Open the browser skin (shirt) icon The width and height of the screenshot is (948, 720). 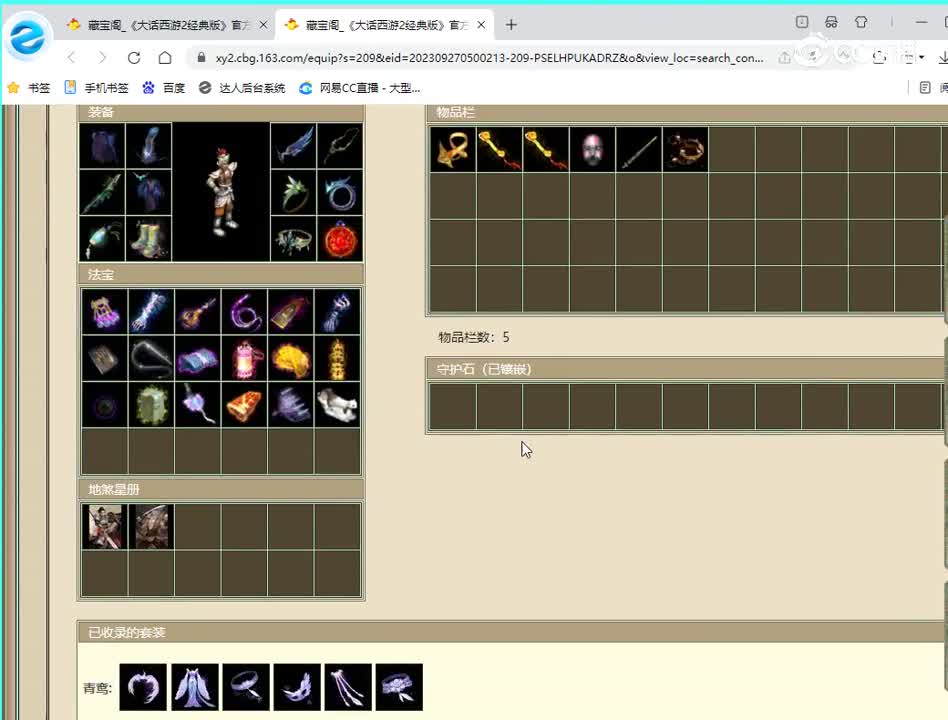[861, 22]
